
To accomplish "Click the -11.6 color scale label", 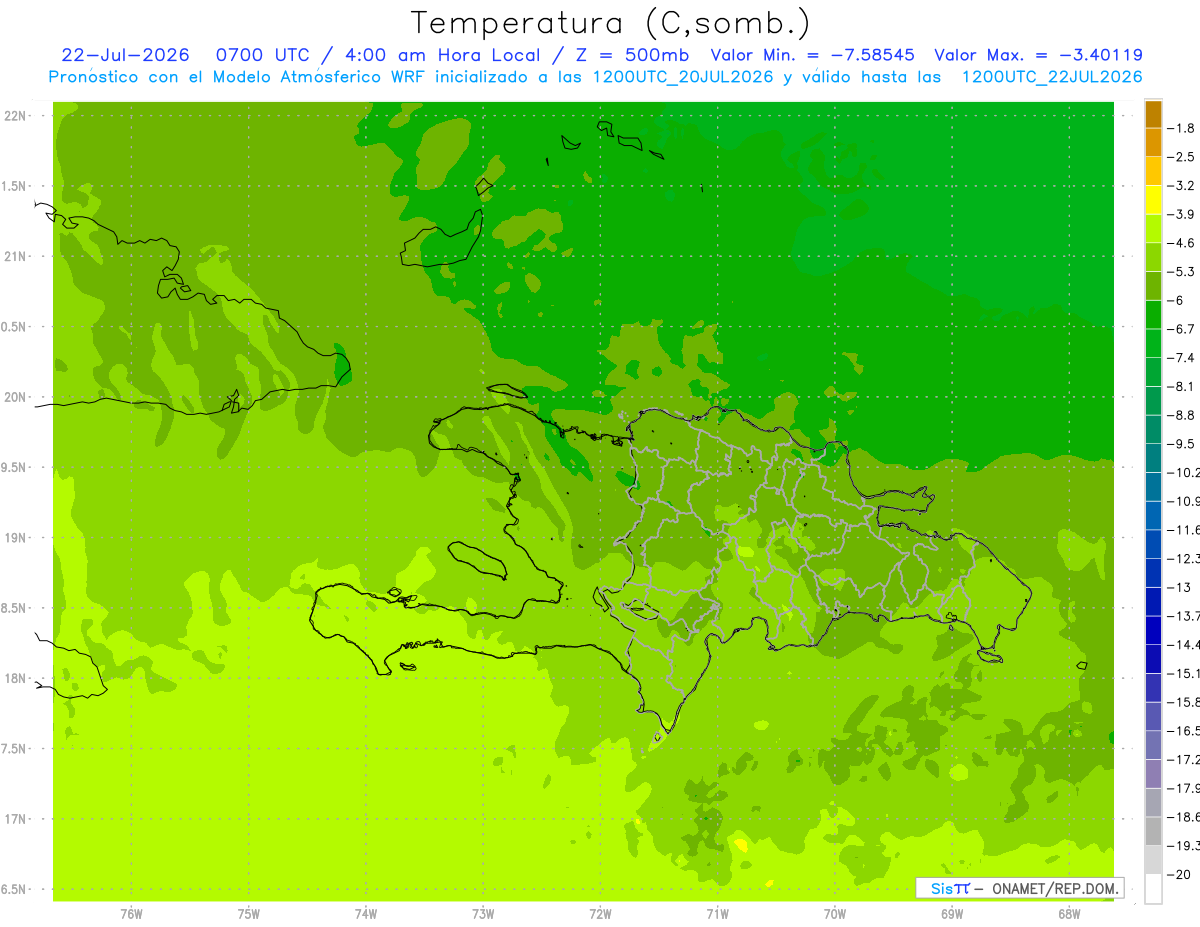I will coord(1184,530).
